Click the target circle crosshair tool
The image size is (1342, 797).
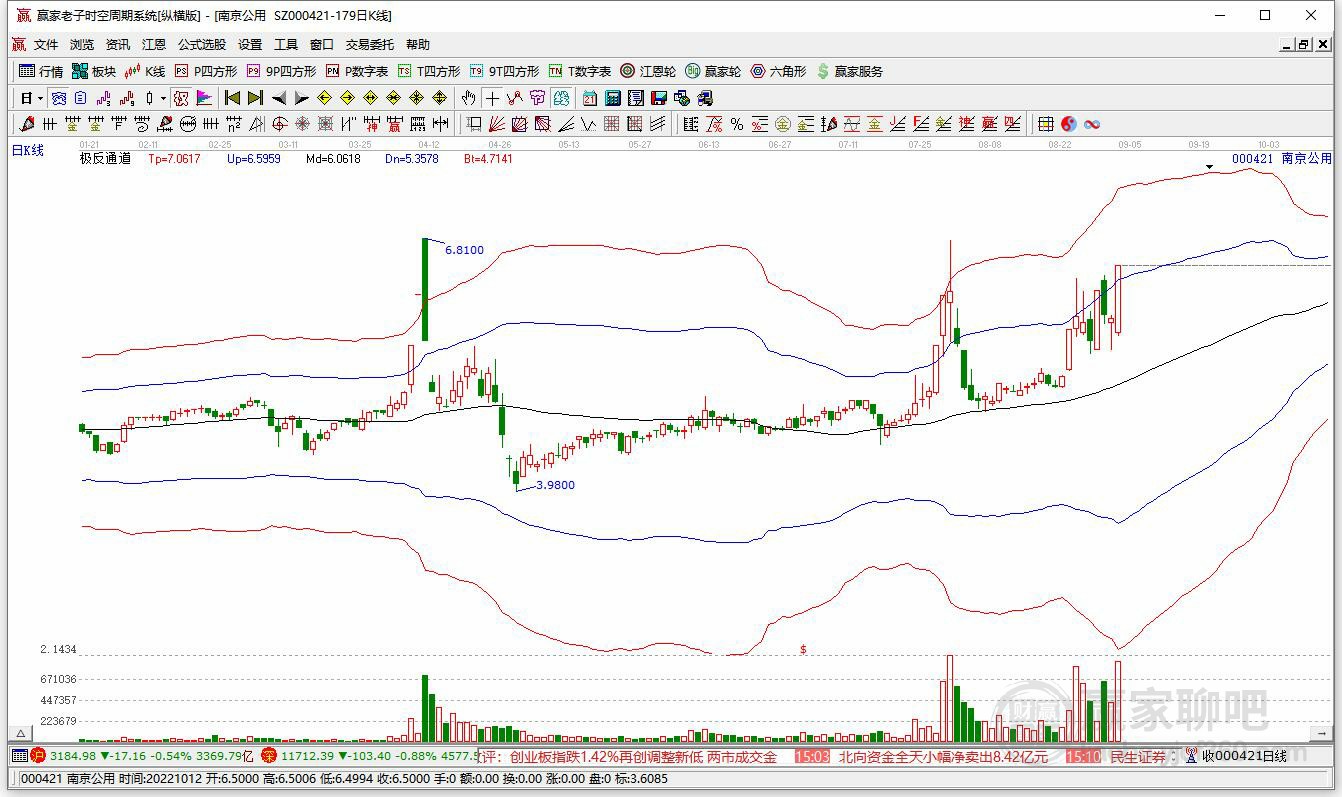(278, 124)
